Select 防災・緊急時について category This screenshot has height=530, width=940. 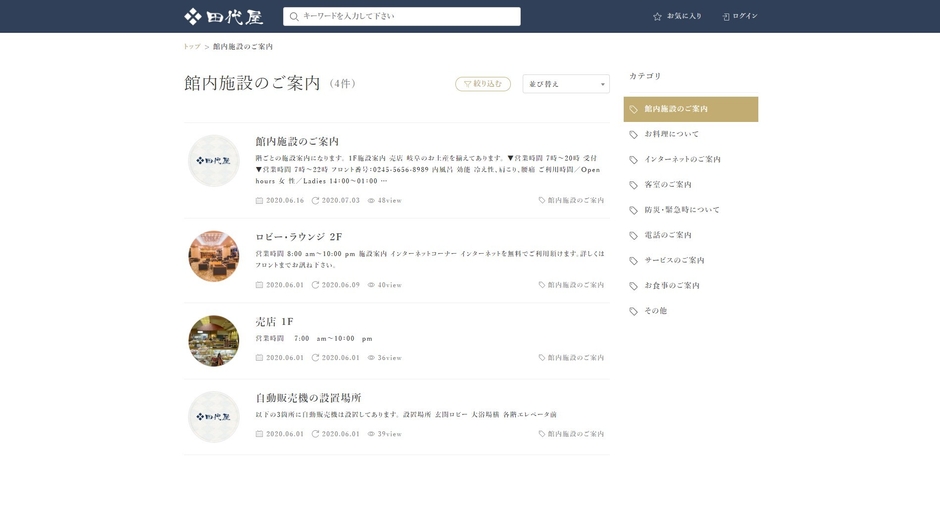tap(682, 210)
